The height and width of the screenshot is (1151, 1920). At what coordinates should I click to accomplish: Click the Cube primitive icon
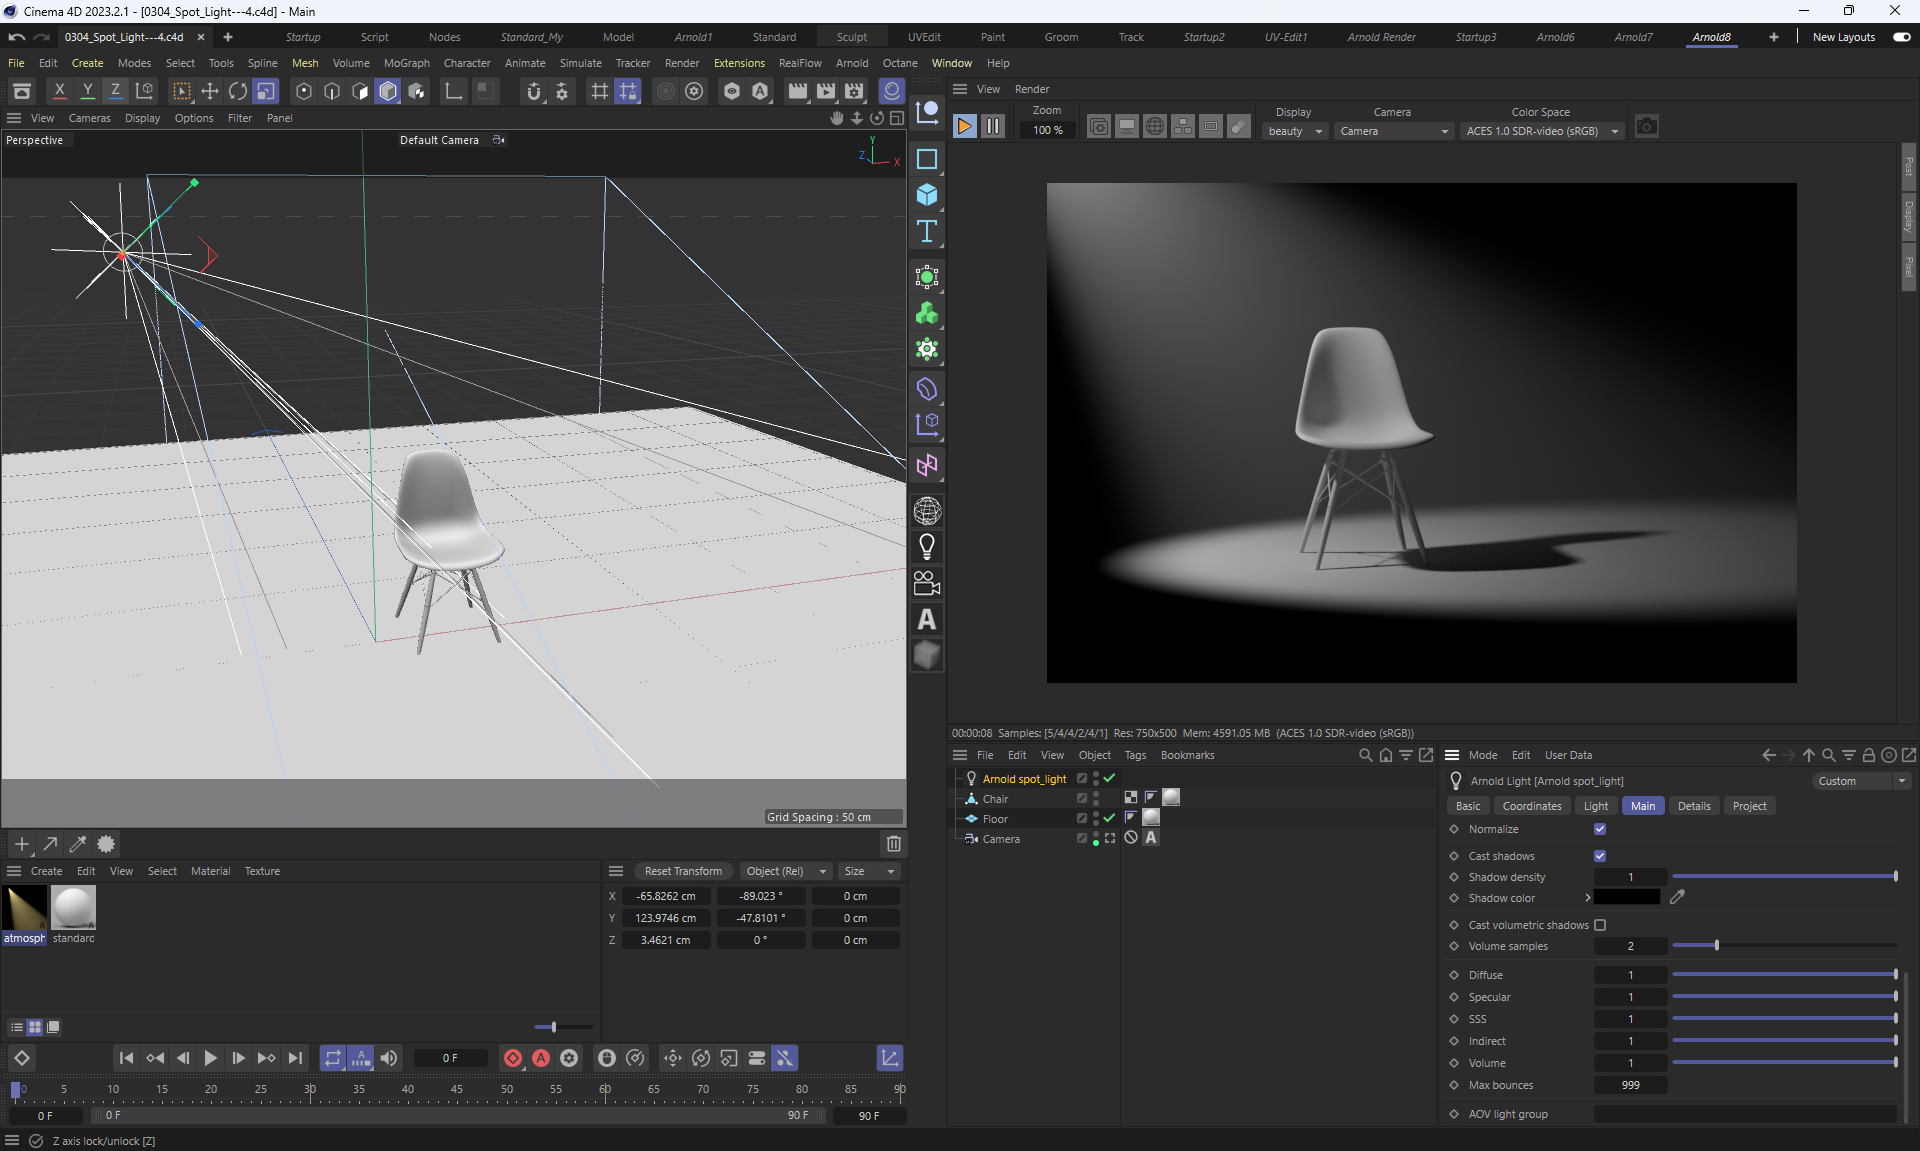click(x=927, y=195)
